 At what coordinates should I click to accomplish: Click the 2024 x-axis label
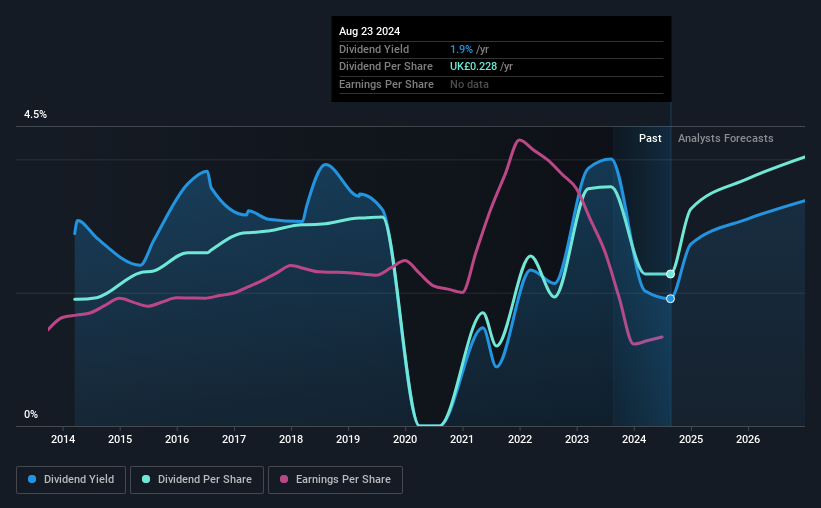tap(634, 439)
